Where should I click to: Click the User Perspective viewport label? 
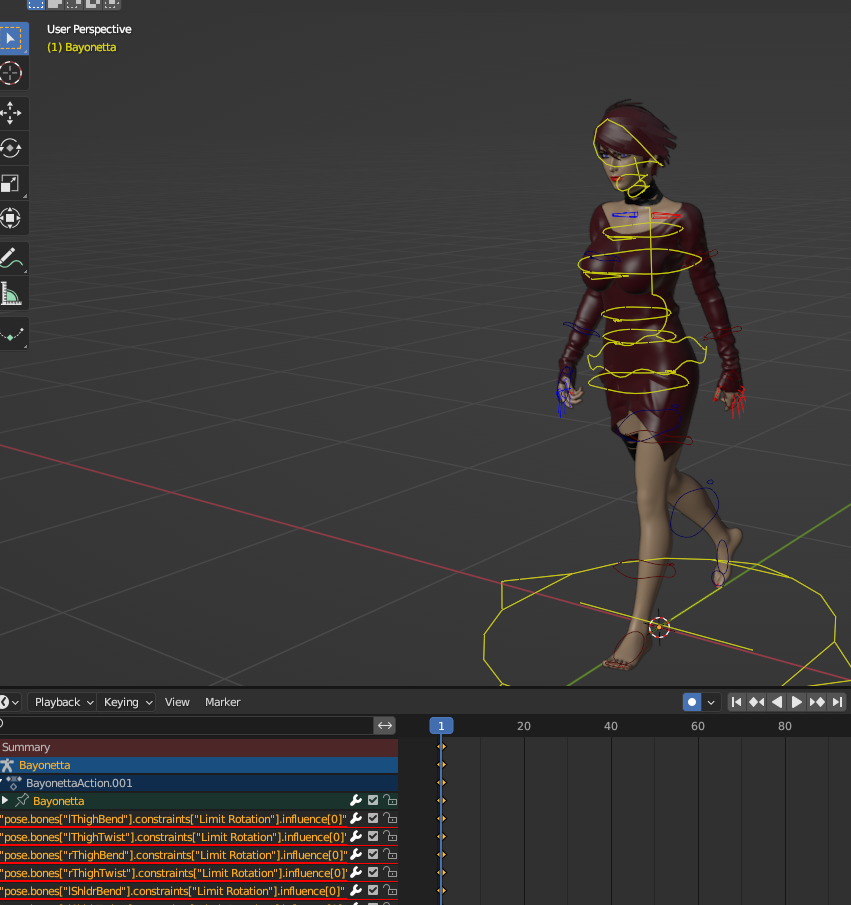tap(89, 29)
